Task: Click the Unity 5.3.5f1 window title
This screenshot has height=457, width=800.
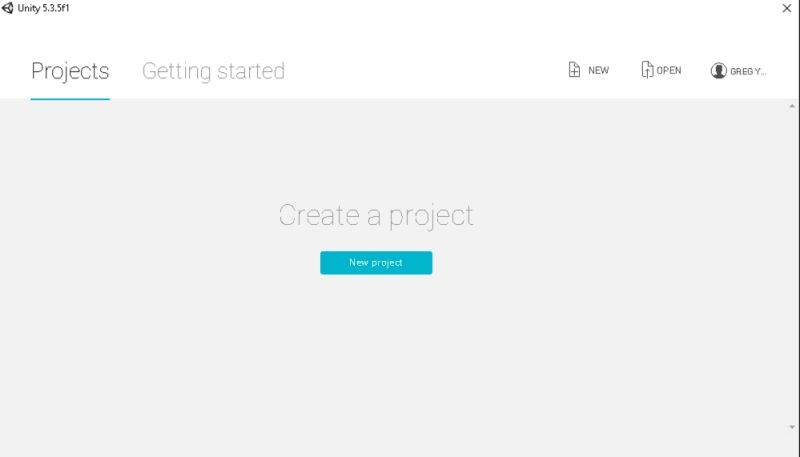Action: coord(43,8)
